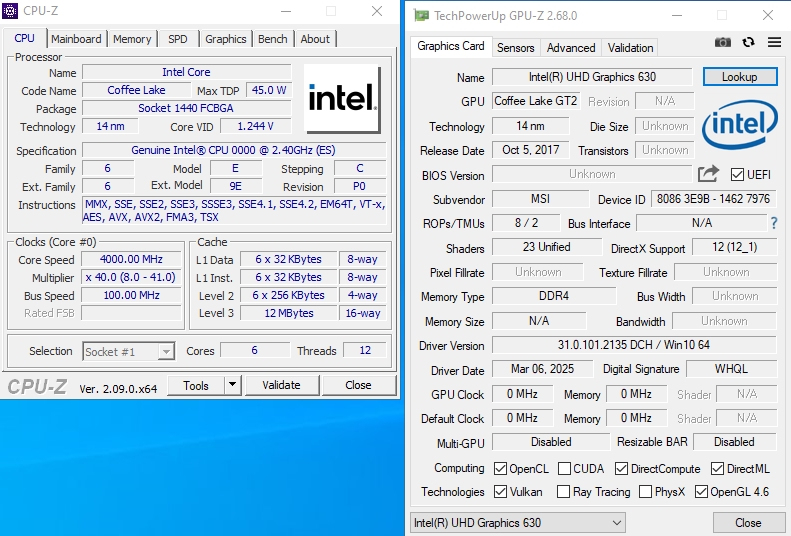The height and width of the screenshot is (536, 791).
Task: Switch to the Graphics tab in CPU-Z
Action: (x=225, y=39)
